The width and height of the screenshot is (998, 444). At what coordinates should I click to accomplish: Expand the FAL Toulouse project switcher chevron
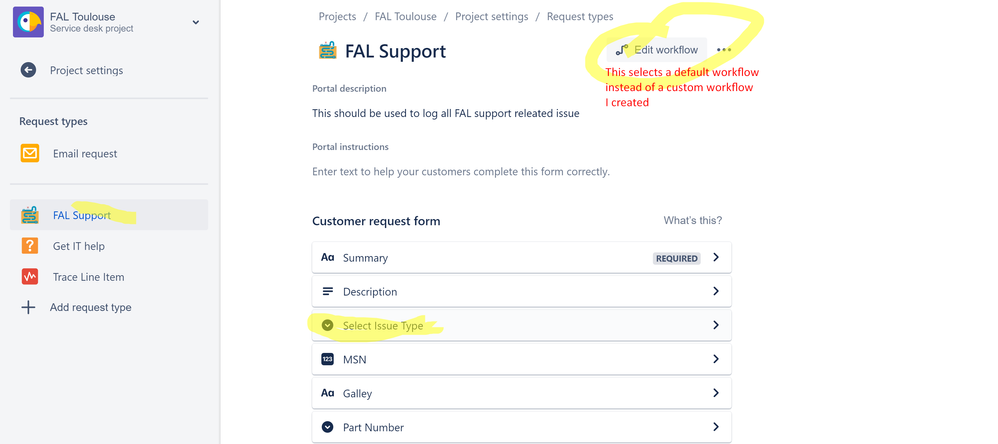(x=195, y=22)
